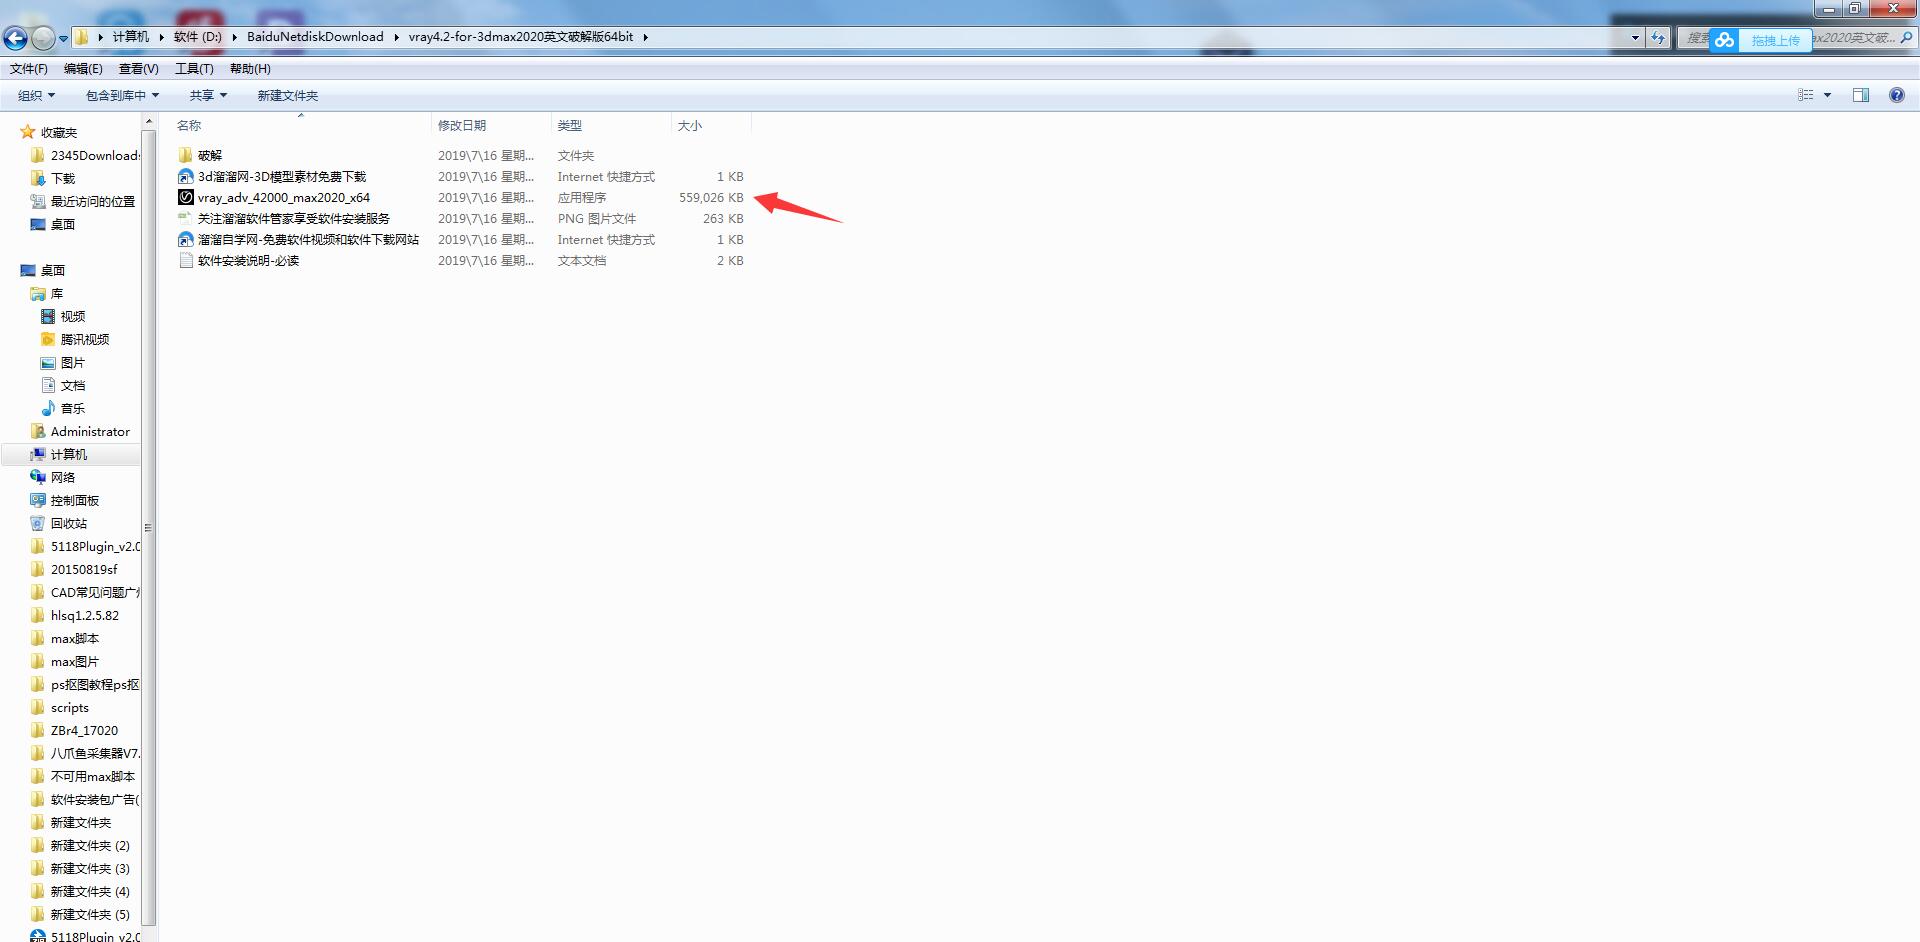Select 控制面板 in navigation pane
Image resolution: width=1920 pixels, height=942 pixels.
[x=74, y=500]
